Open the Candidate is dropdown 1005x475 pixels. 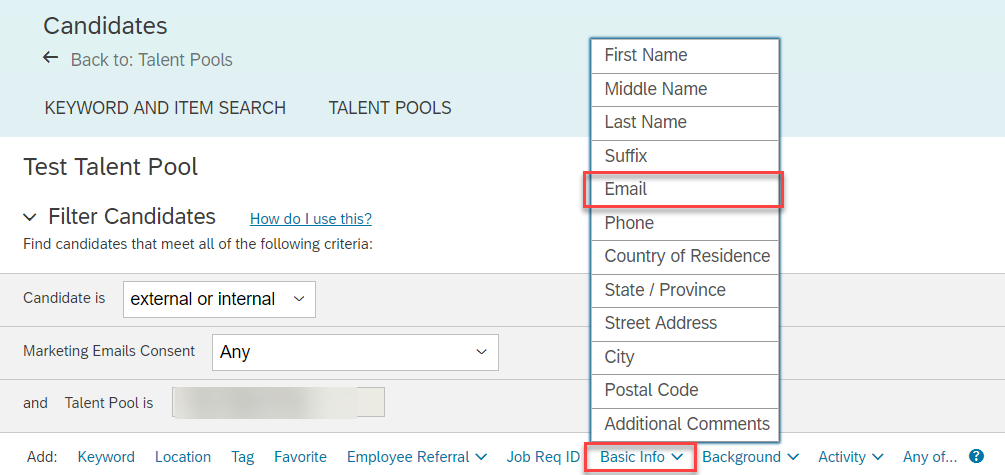[x=219, y=299]
